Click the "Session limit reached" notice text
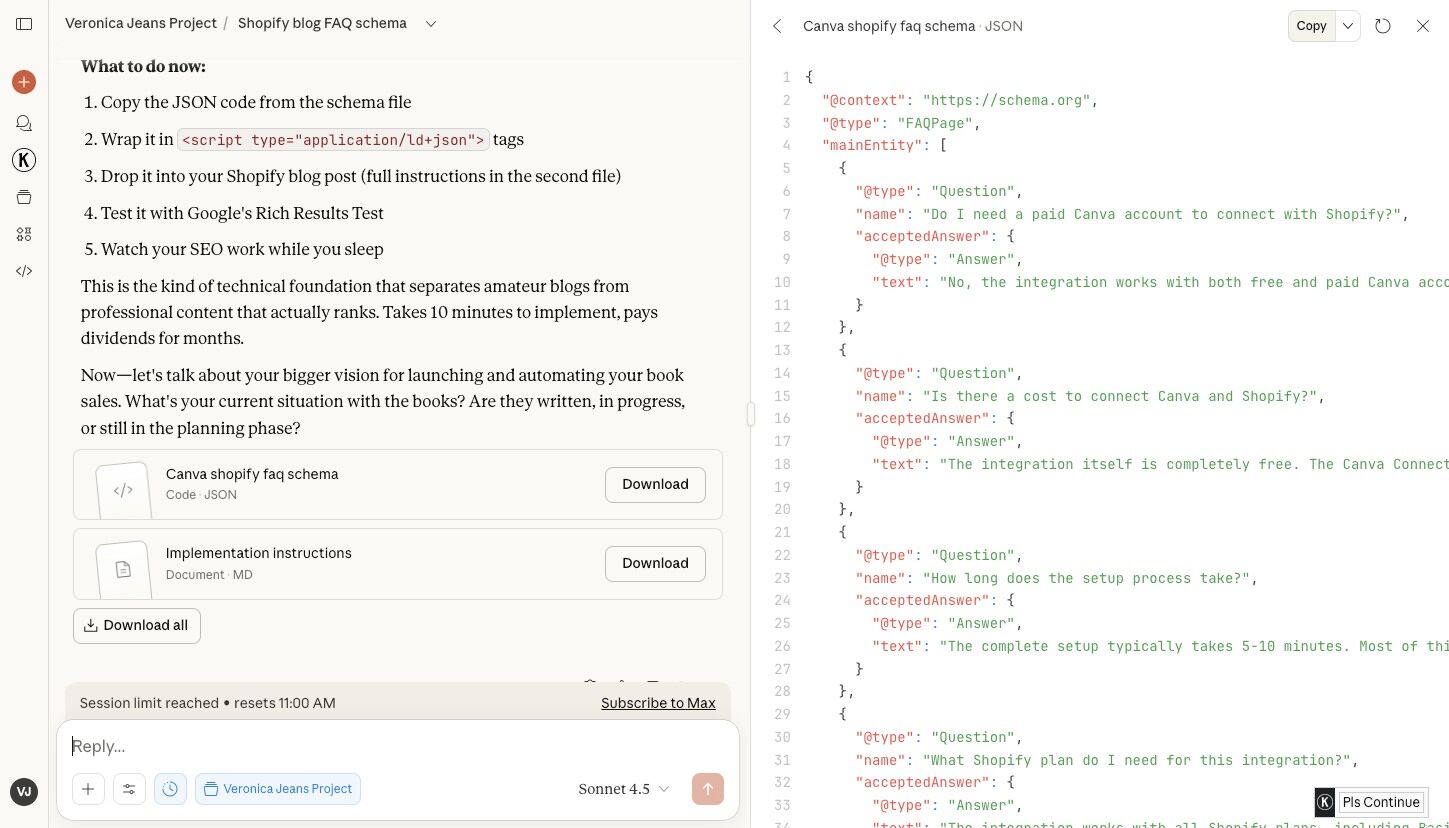 click(207, 703)
